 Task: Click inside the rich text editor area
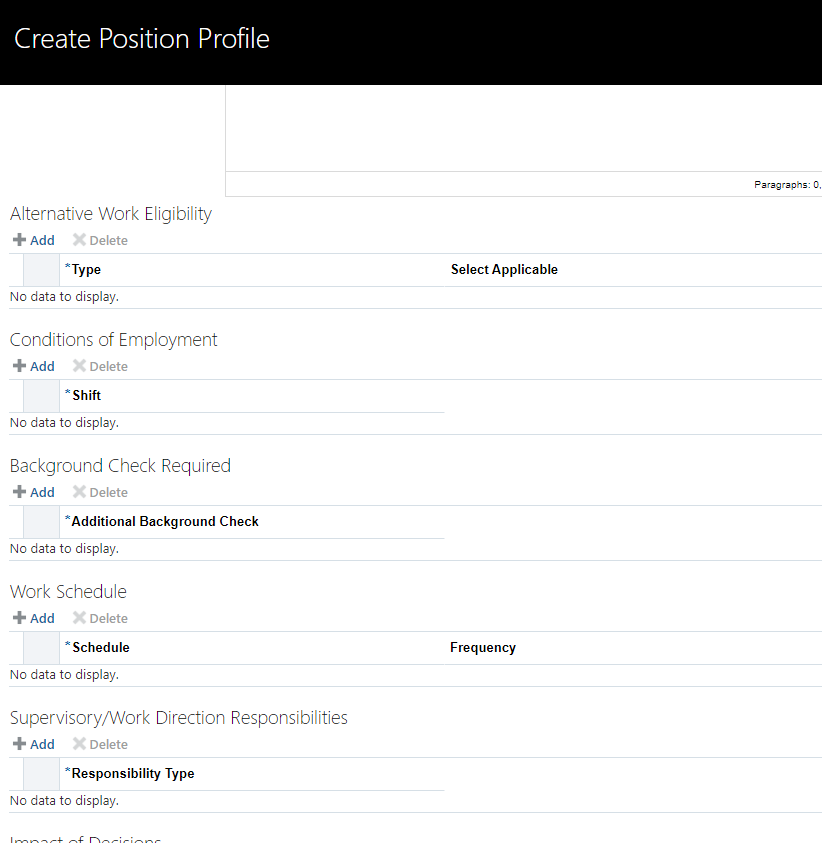click(x=520, y=130)
